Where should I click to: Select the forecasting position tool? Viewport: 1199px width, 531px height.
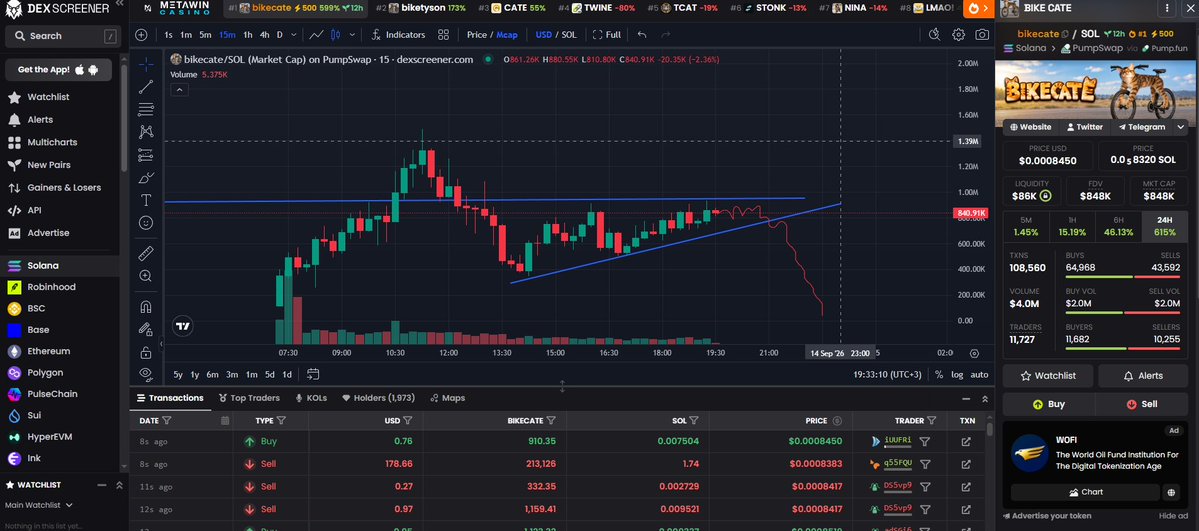146,155
